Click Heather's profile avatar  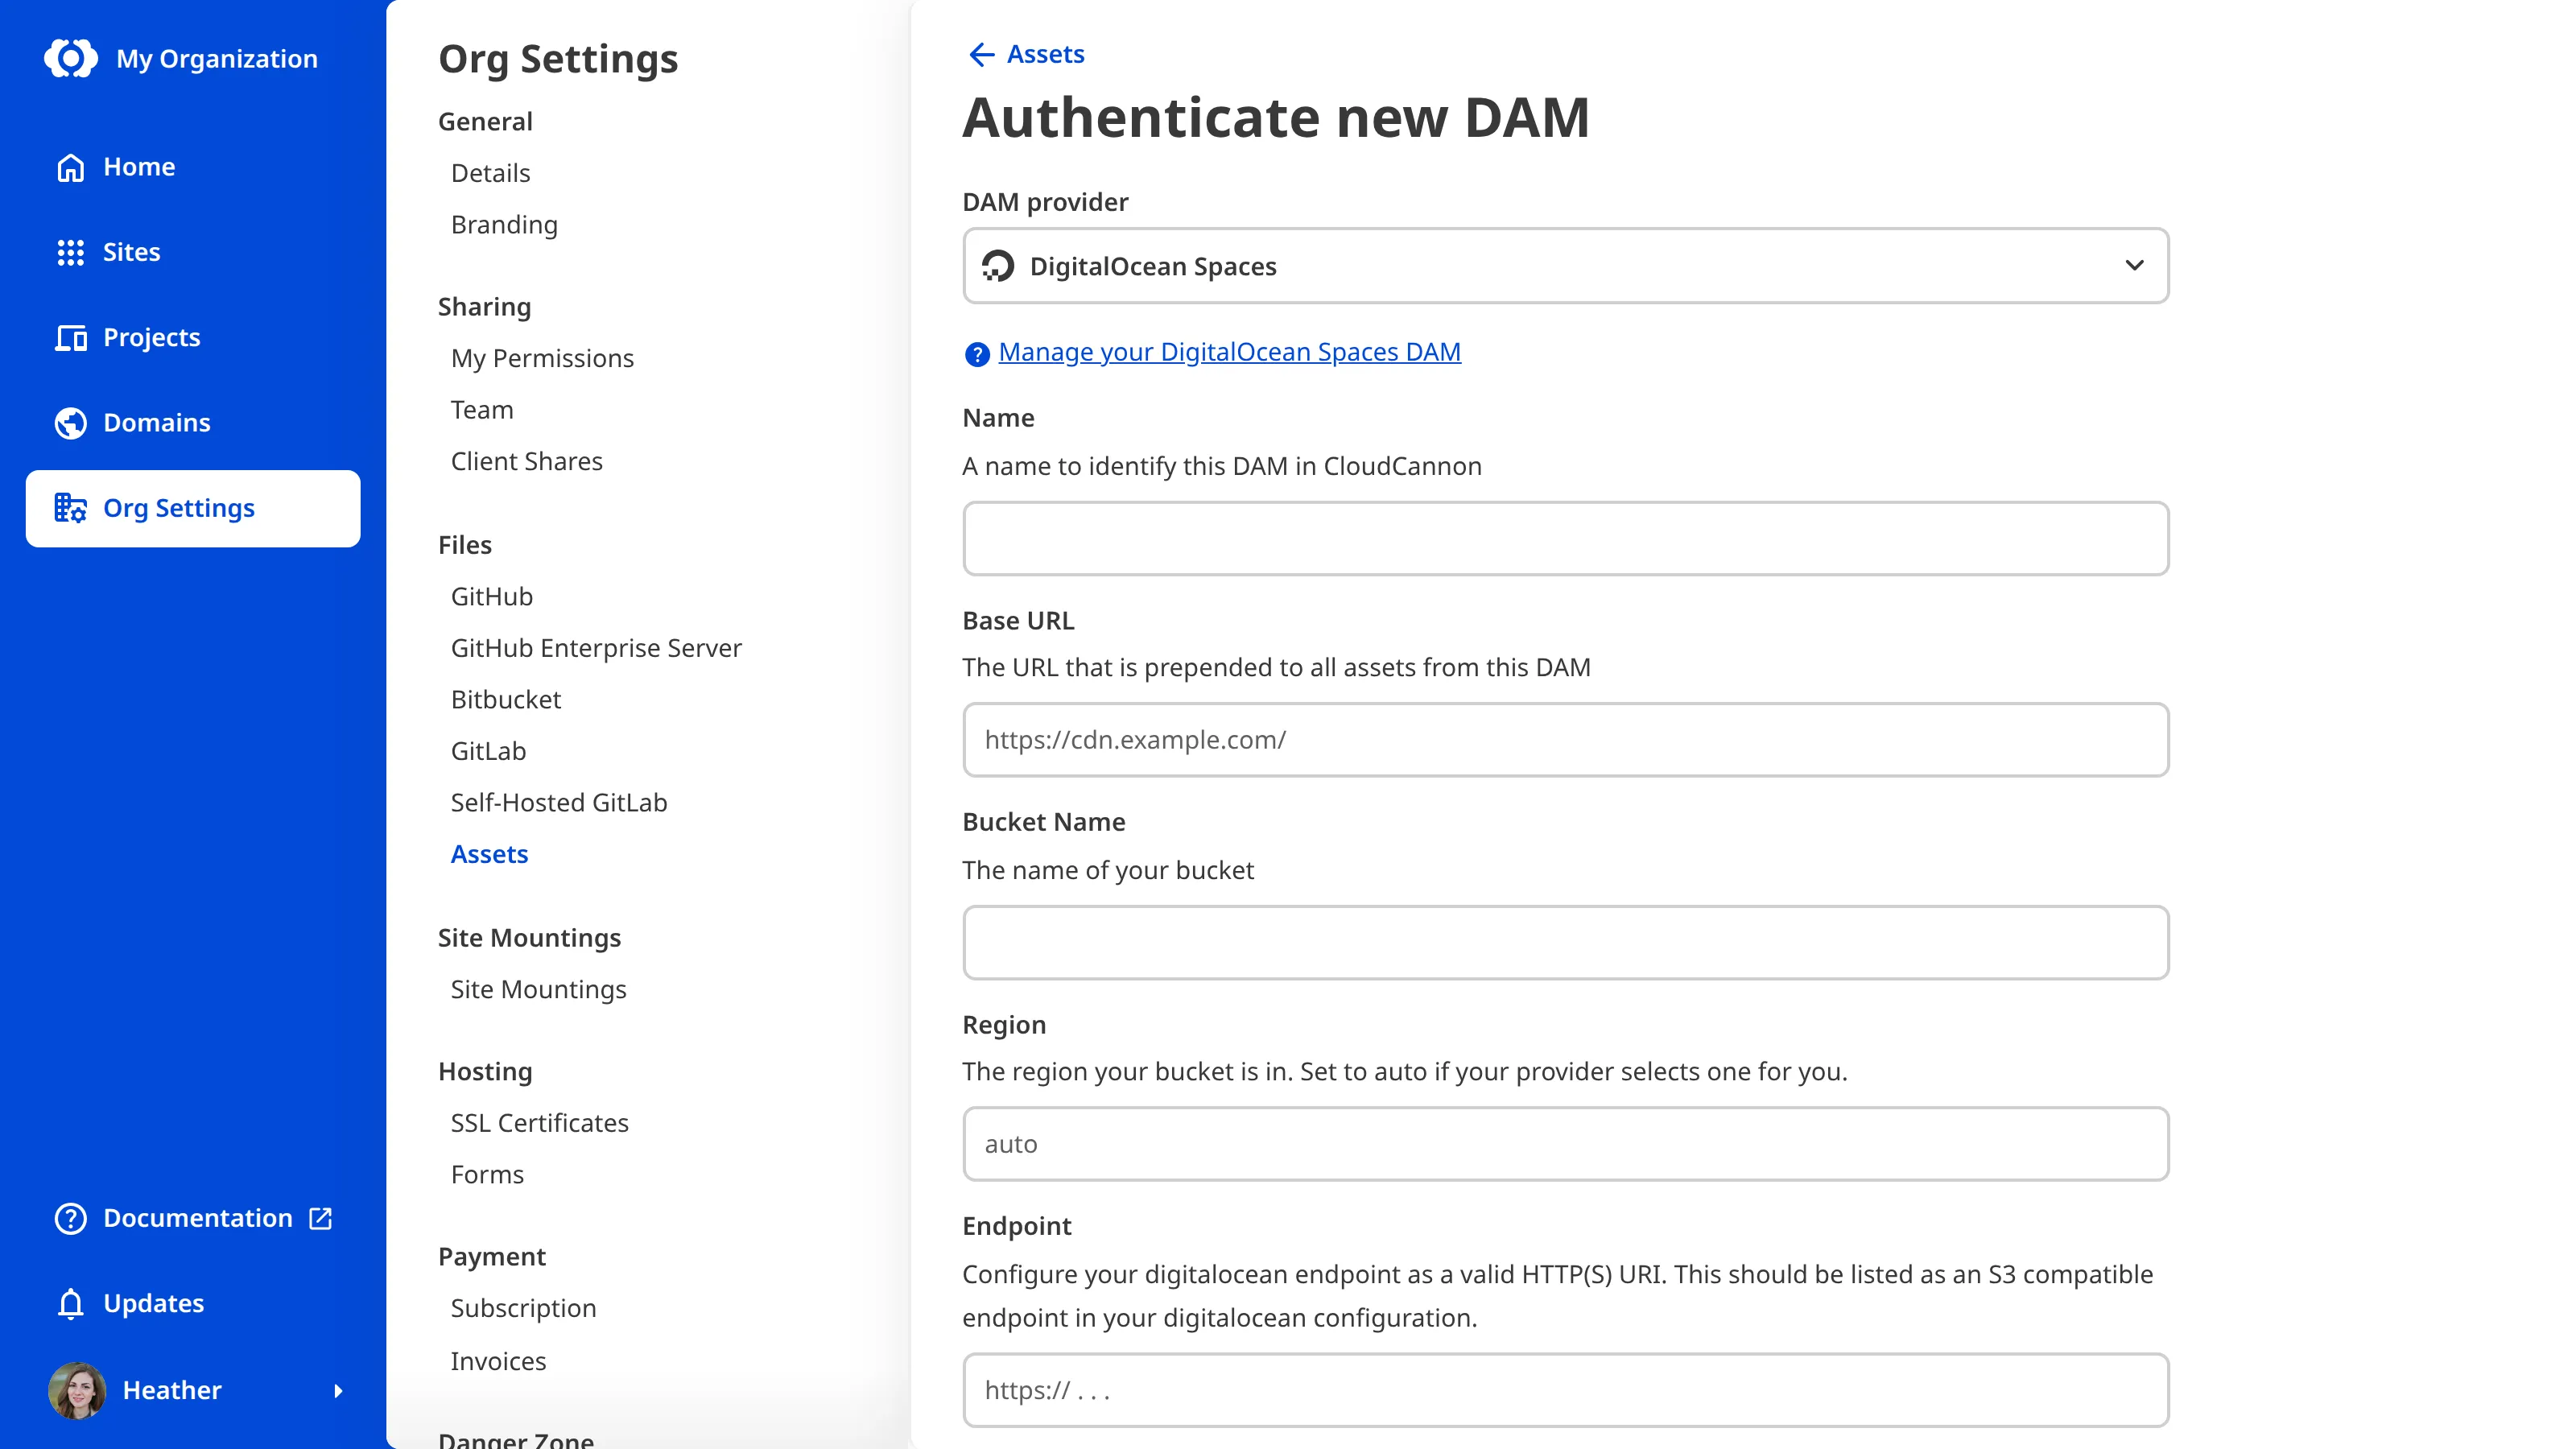coord(77,1390)
